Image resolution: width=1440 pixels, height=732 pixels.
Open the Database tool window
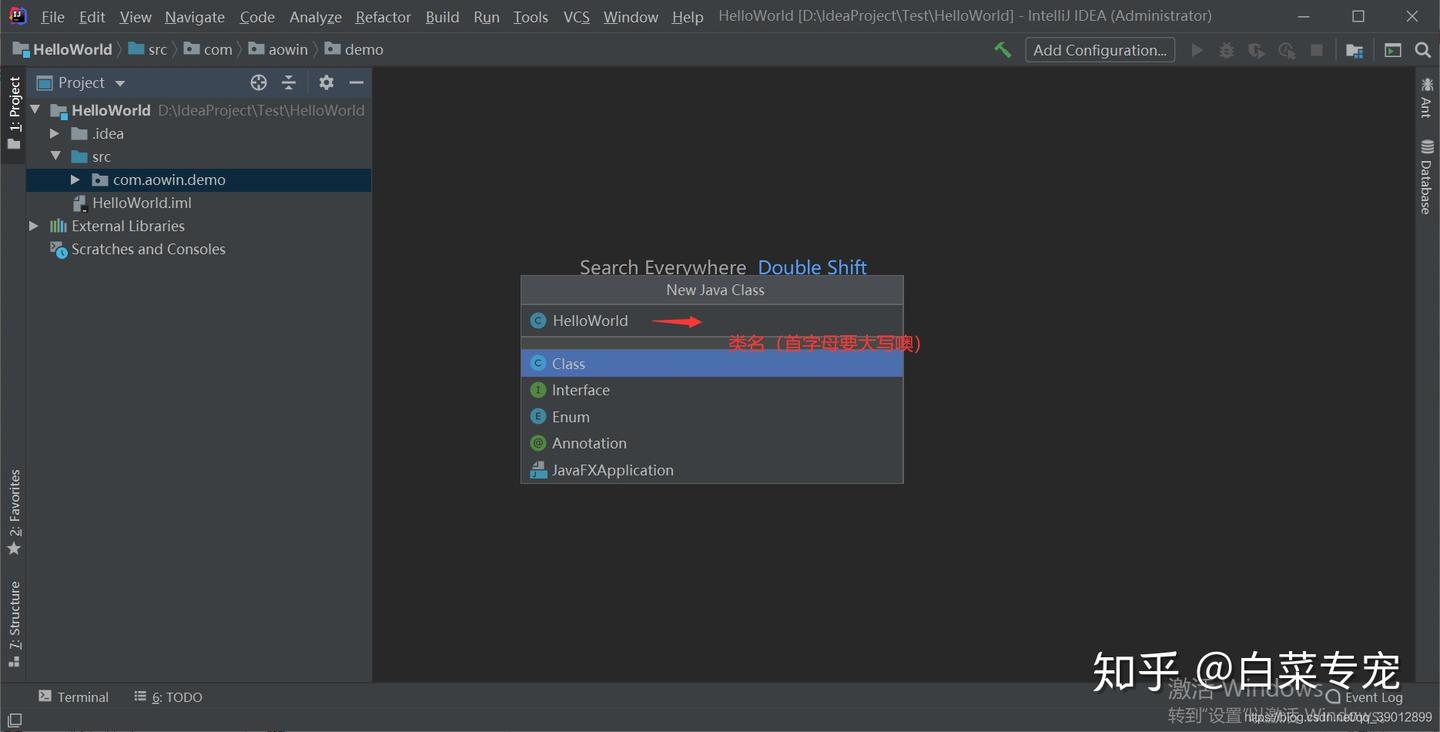1427,177
